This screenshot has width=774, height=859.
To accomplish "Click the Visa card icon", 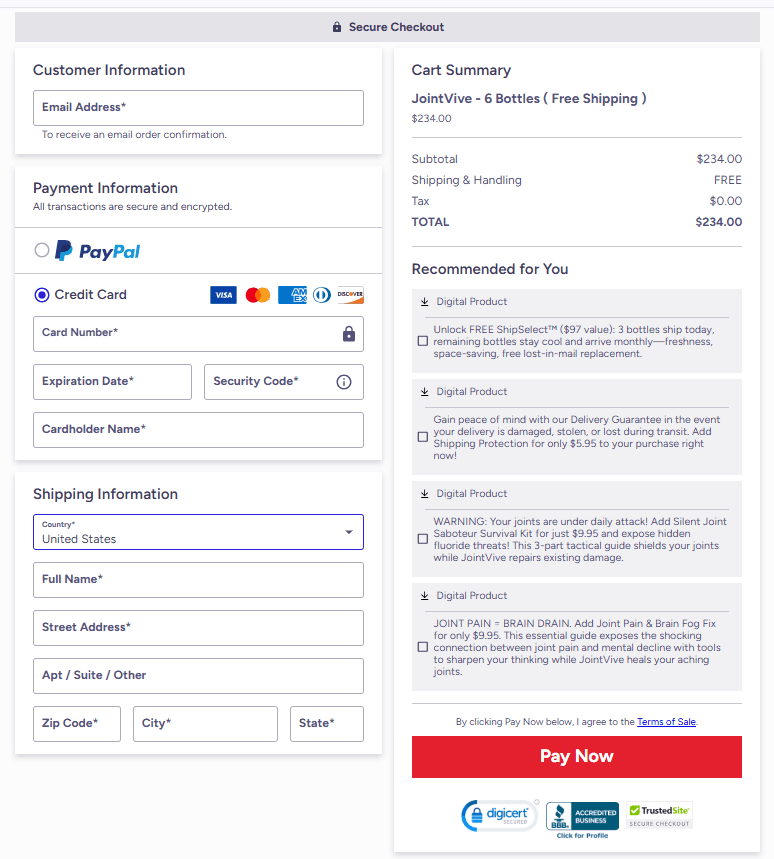I will point(223,294).
